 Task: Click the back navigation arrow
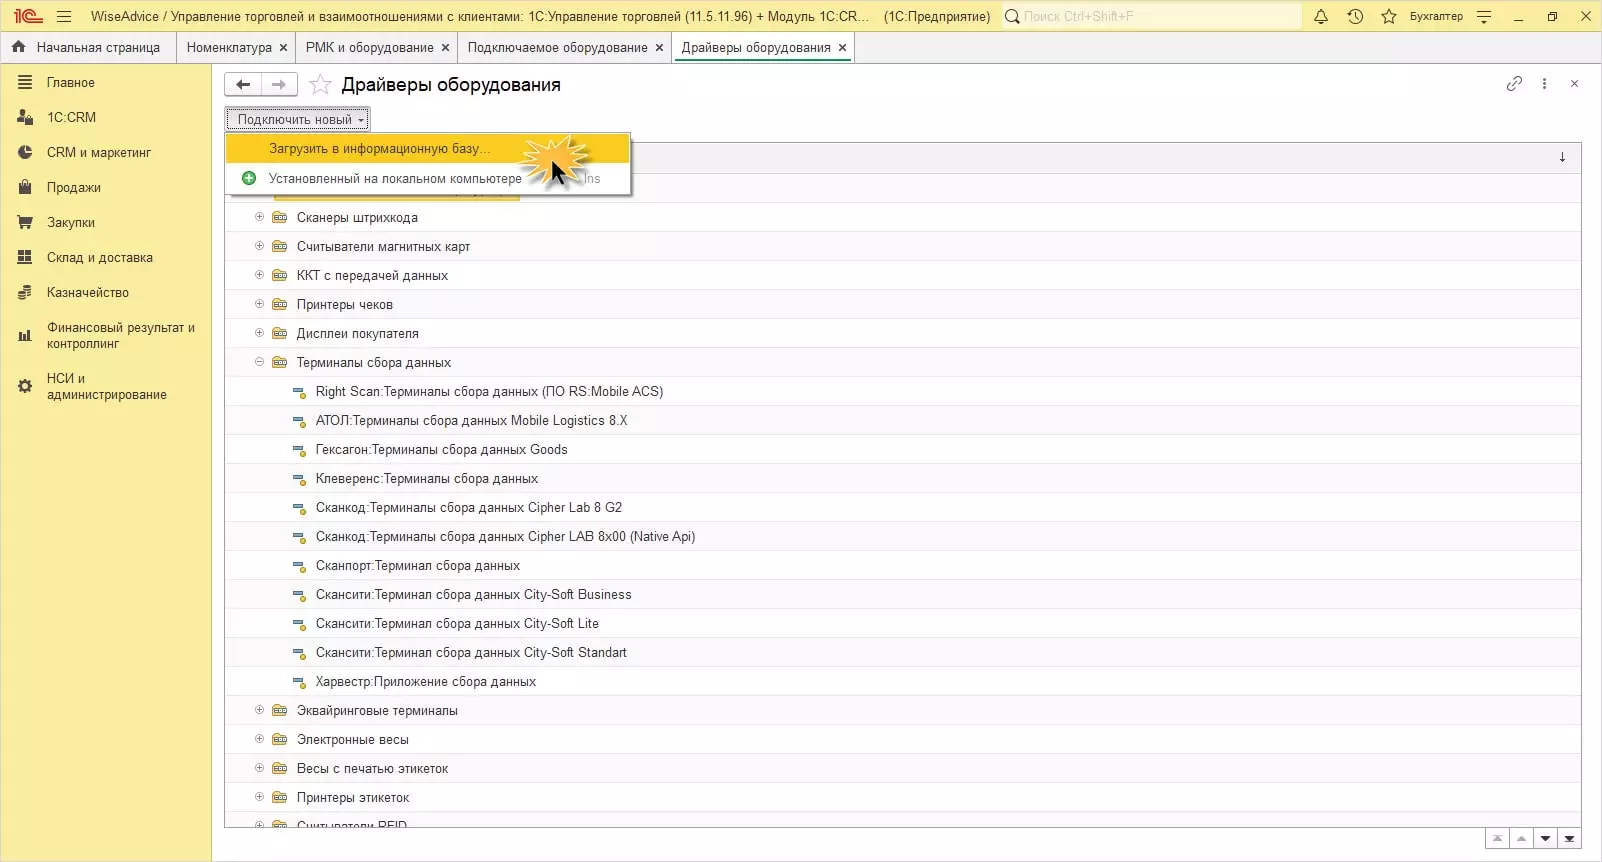click(x=243, y=85)
